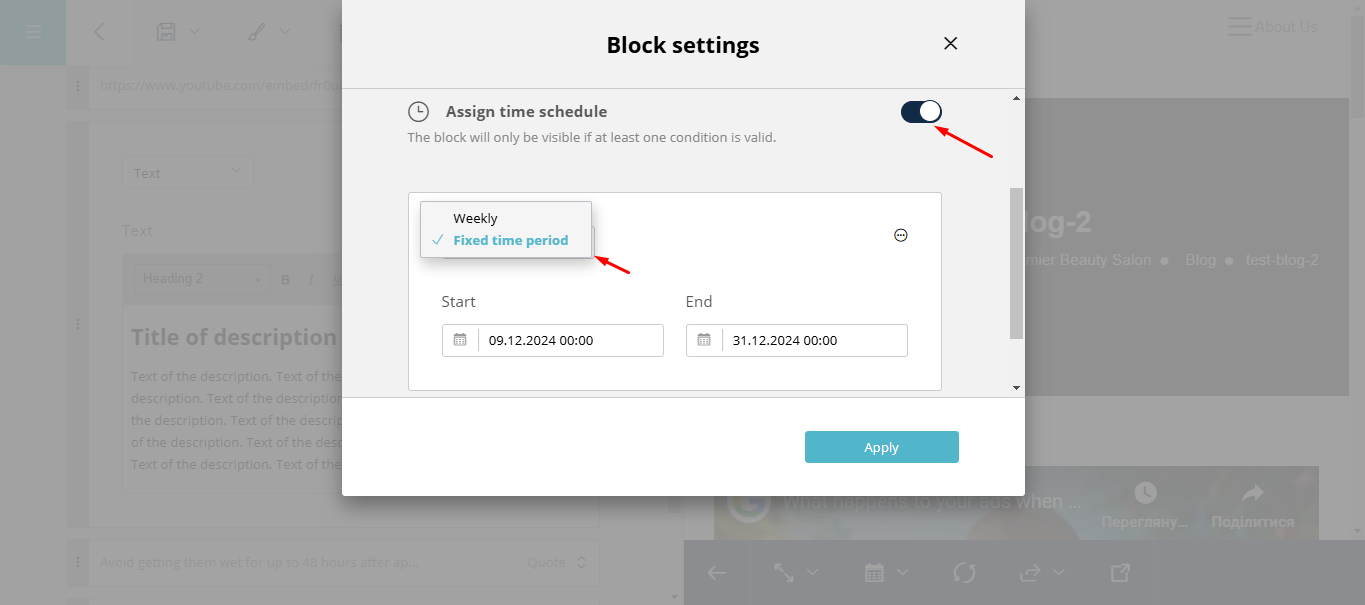
Task: Click the Start date field 09.12.2024
Action: (570, 340)
